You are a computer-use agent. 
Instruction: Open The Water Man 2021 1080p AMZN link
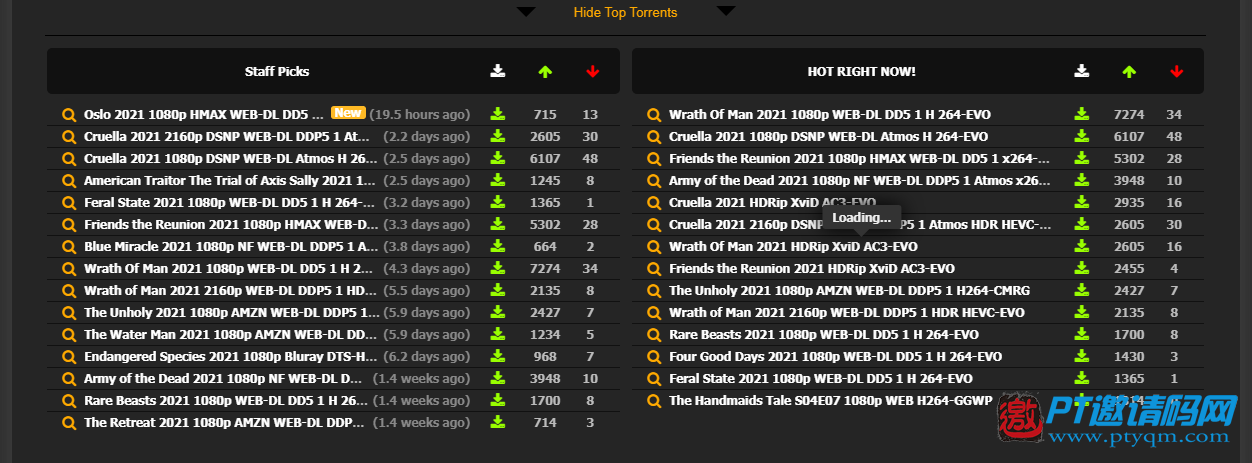point(230,334)
